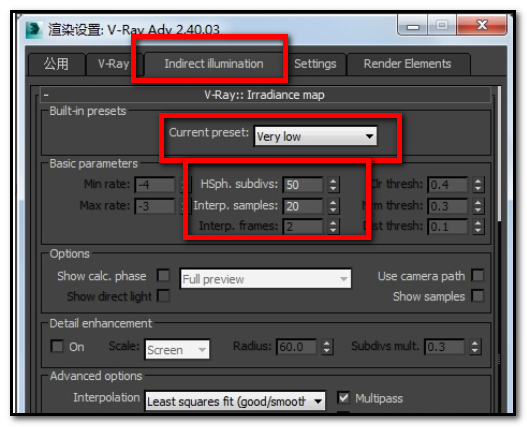
Task: Toggle the Show direct light checkbox
Action: point(163,296)
